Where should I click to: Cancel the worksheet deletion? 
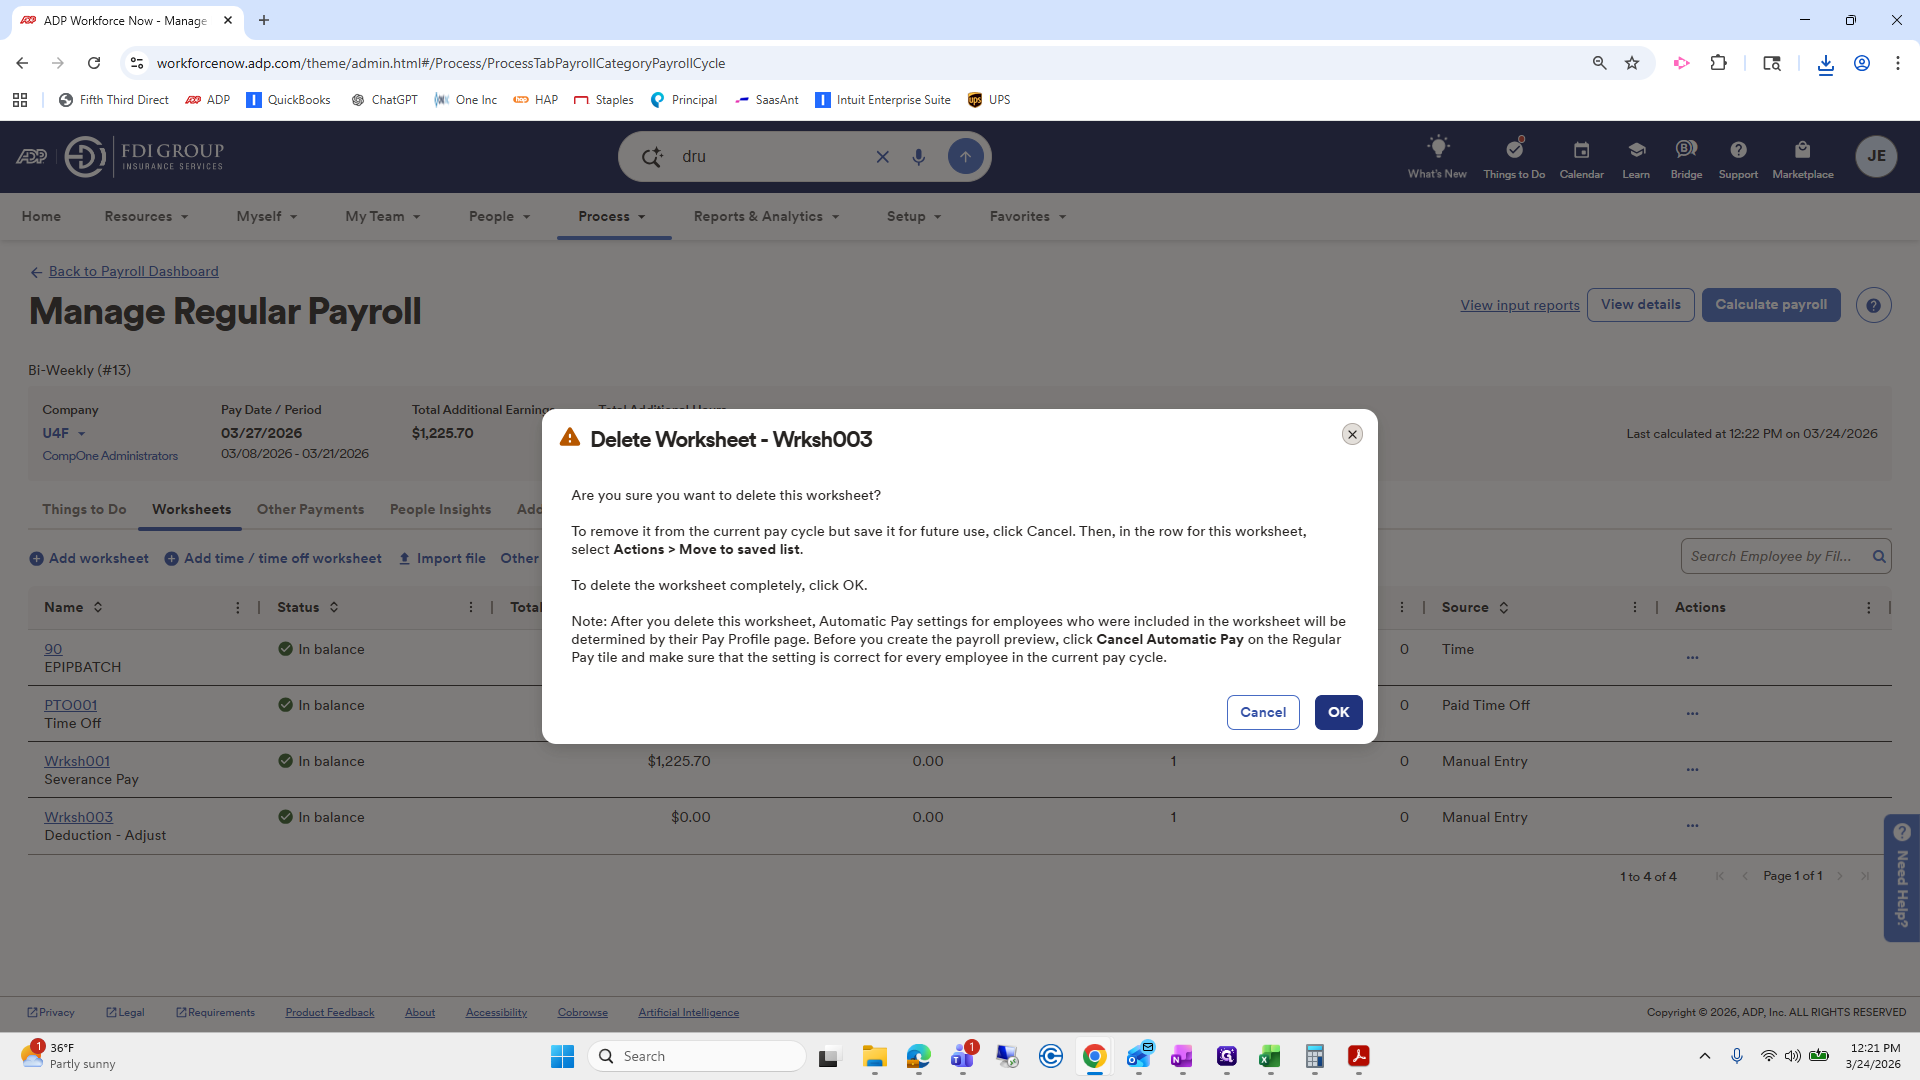pos(1263,712)
